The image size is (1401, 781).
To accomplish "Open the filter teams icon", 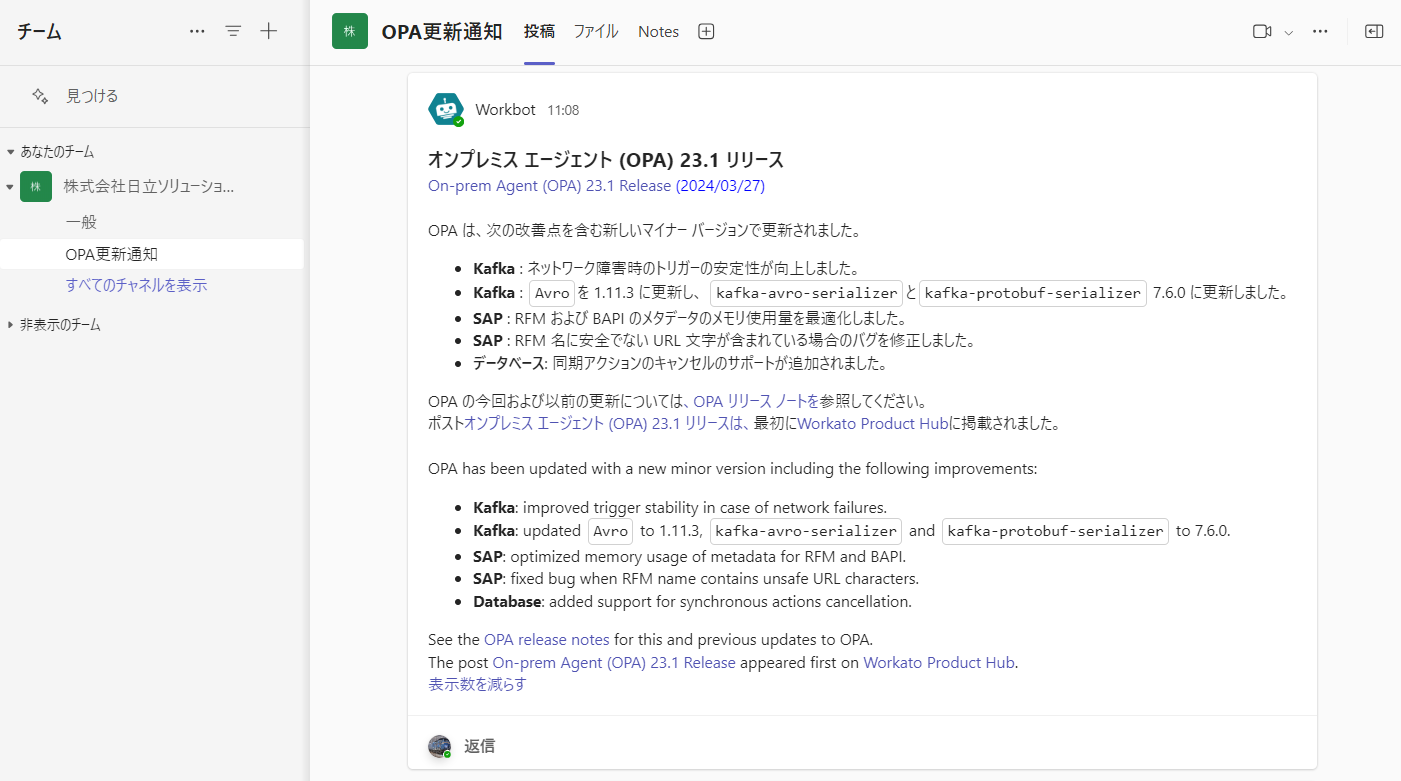I will [x=233, y=31].
